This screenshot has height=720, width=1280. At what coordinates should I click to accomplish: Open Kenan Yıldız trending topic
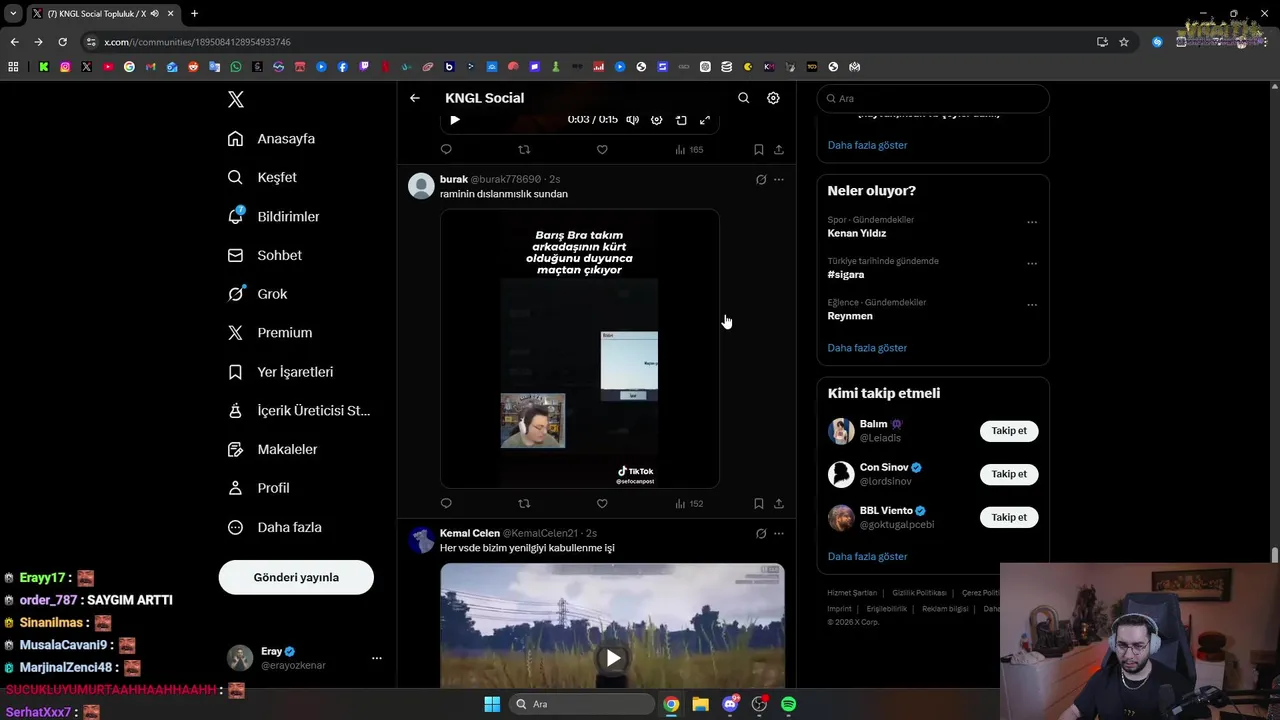857,233
